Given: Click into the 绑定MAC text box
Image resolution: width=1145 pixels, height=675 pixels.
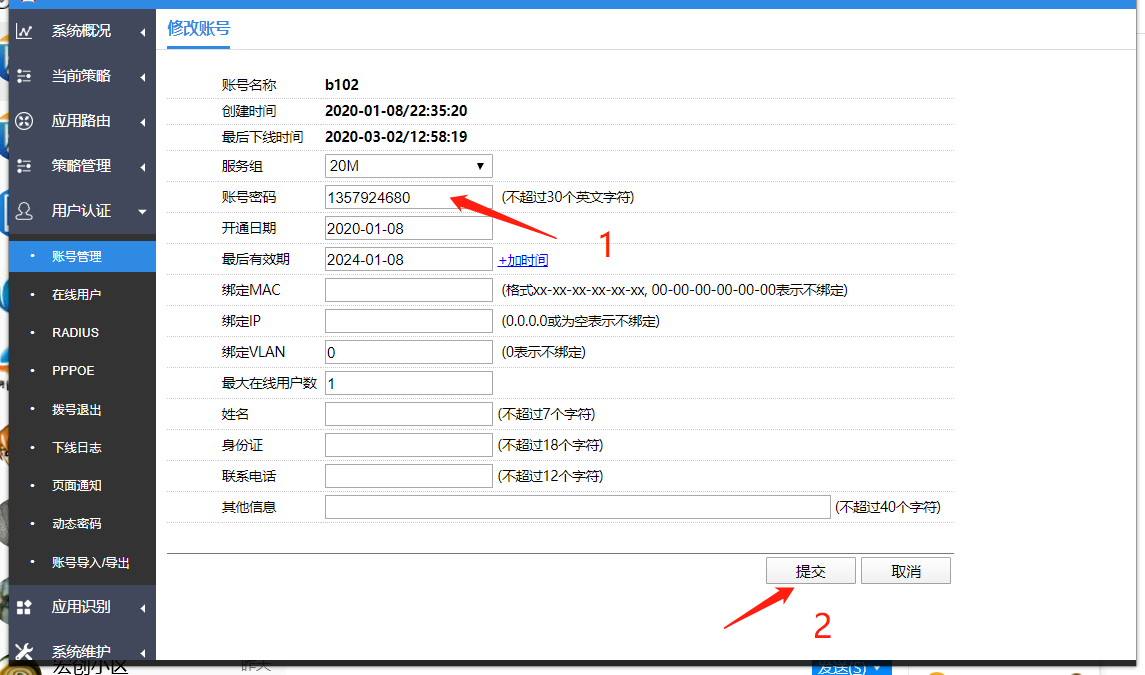Looking at the screenshot, I should pos(408,290).
